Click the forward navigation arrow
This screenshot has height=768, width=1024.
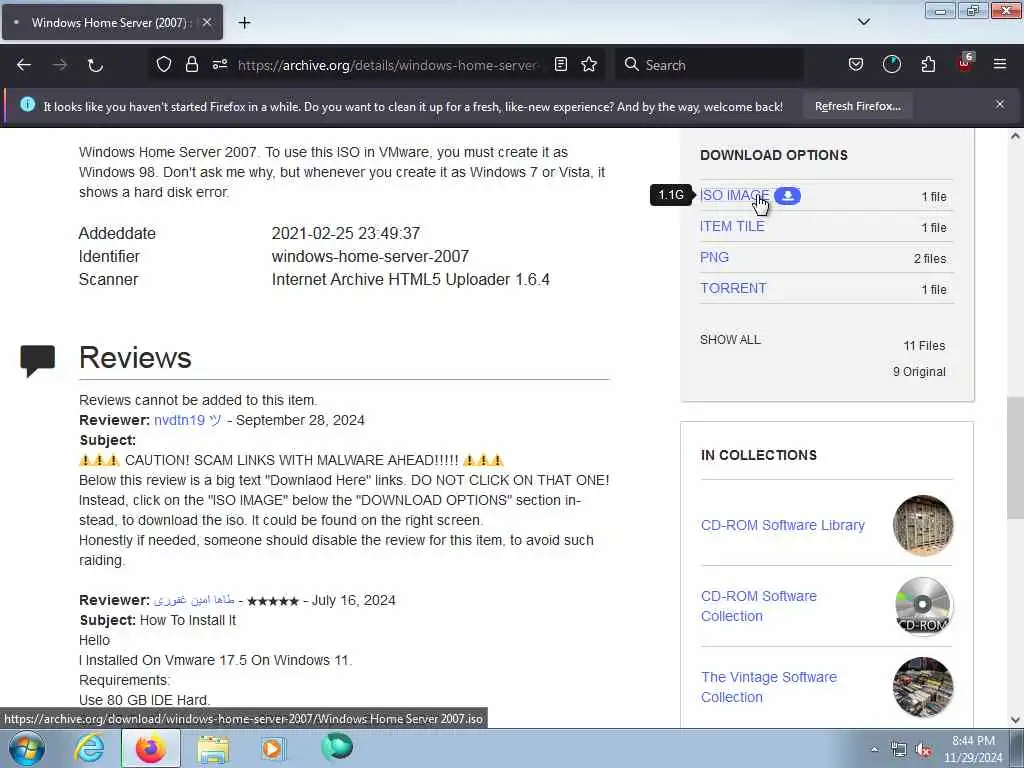[60, 65]
